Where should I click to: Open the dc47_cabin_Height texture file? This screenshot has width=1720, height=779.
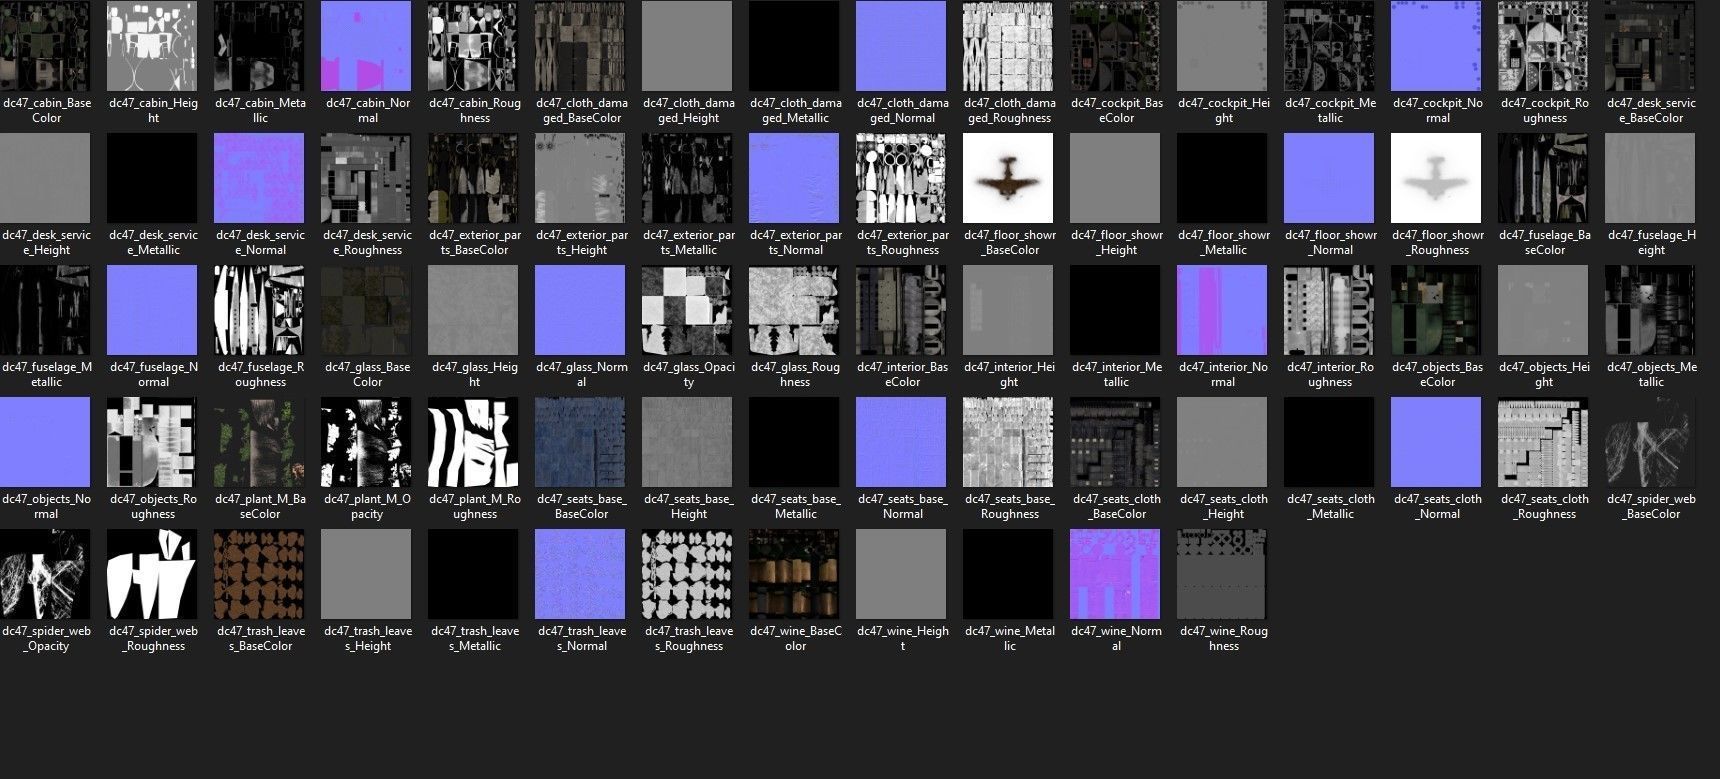(x=153, y=46)
